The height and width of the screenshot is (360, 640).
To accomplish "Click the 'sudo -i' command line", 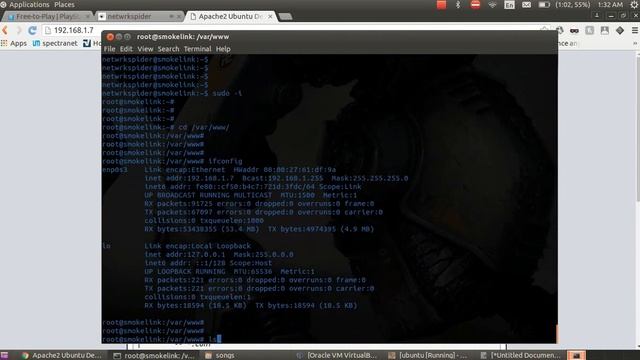I will tap(172, 93).
